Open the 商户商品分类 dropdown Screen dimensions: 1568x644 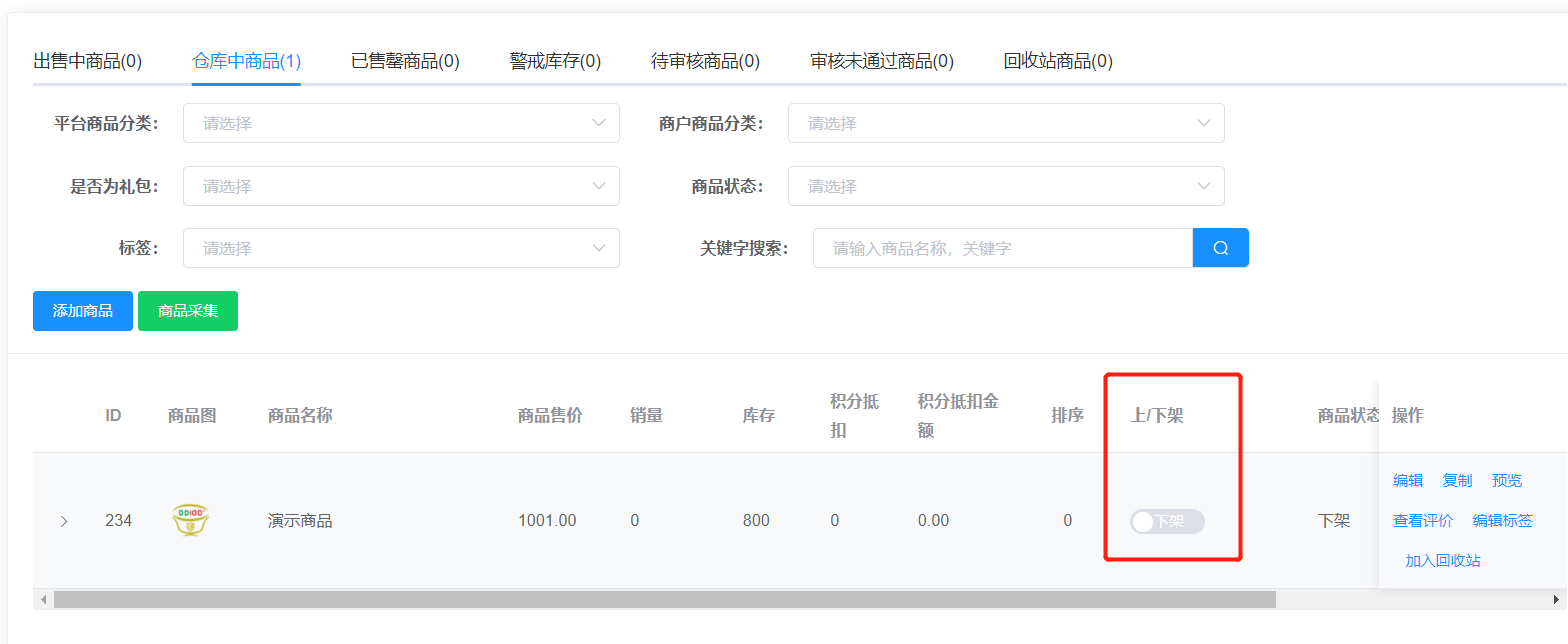(1005, 123)
